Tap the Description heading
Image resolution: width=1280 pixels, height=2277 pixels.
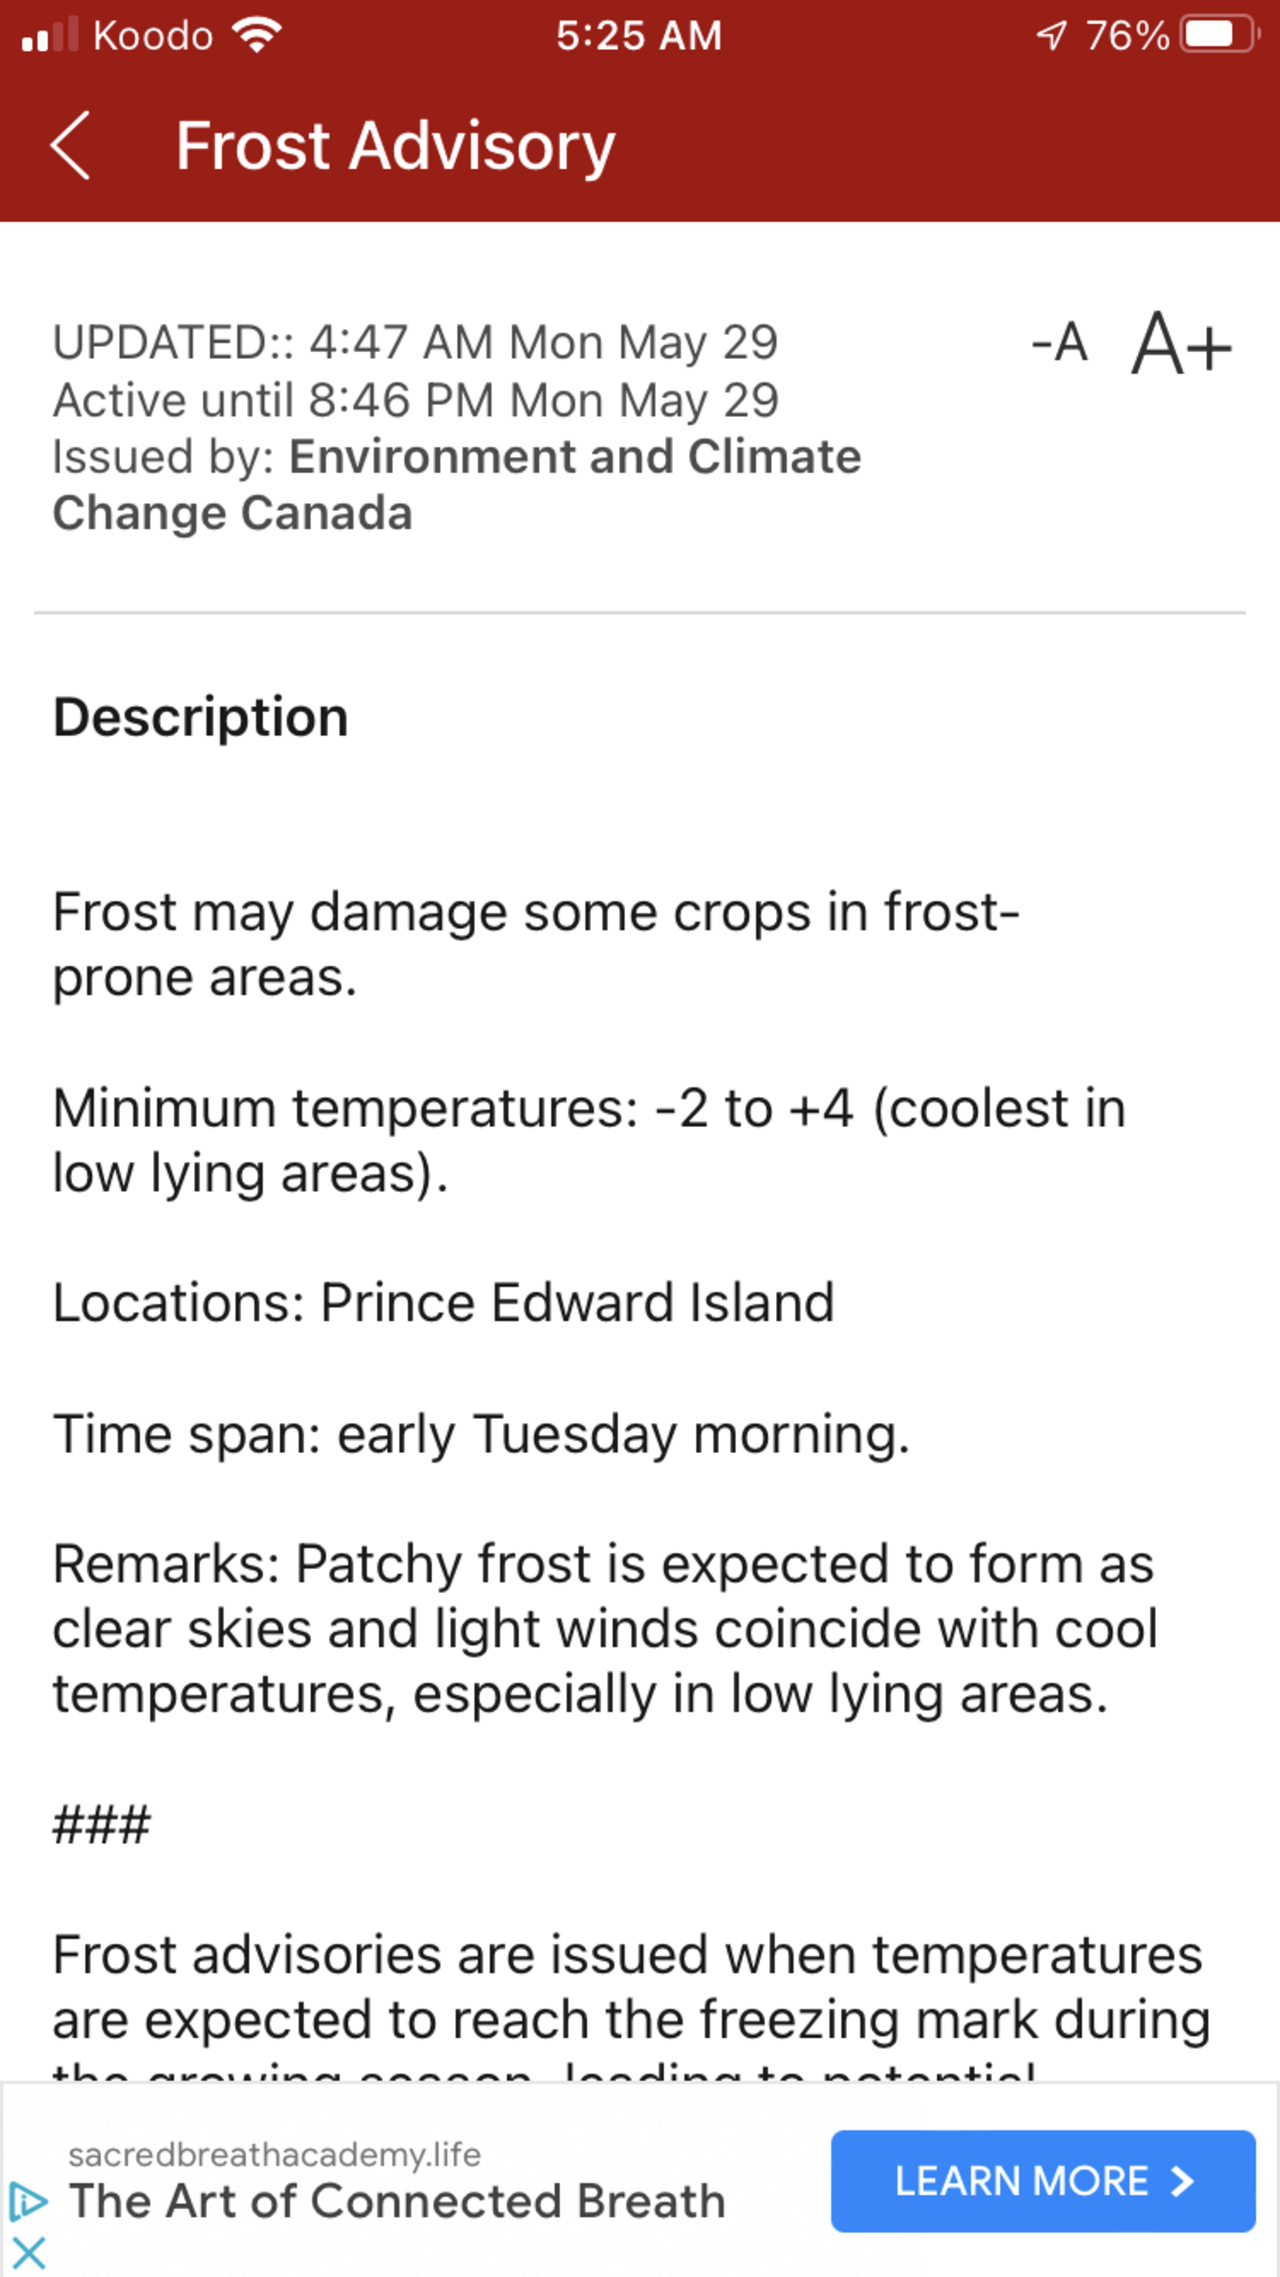(x=201, y=717)
